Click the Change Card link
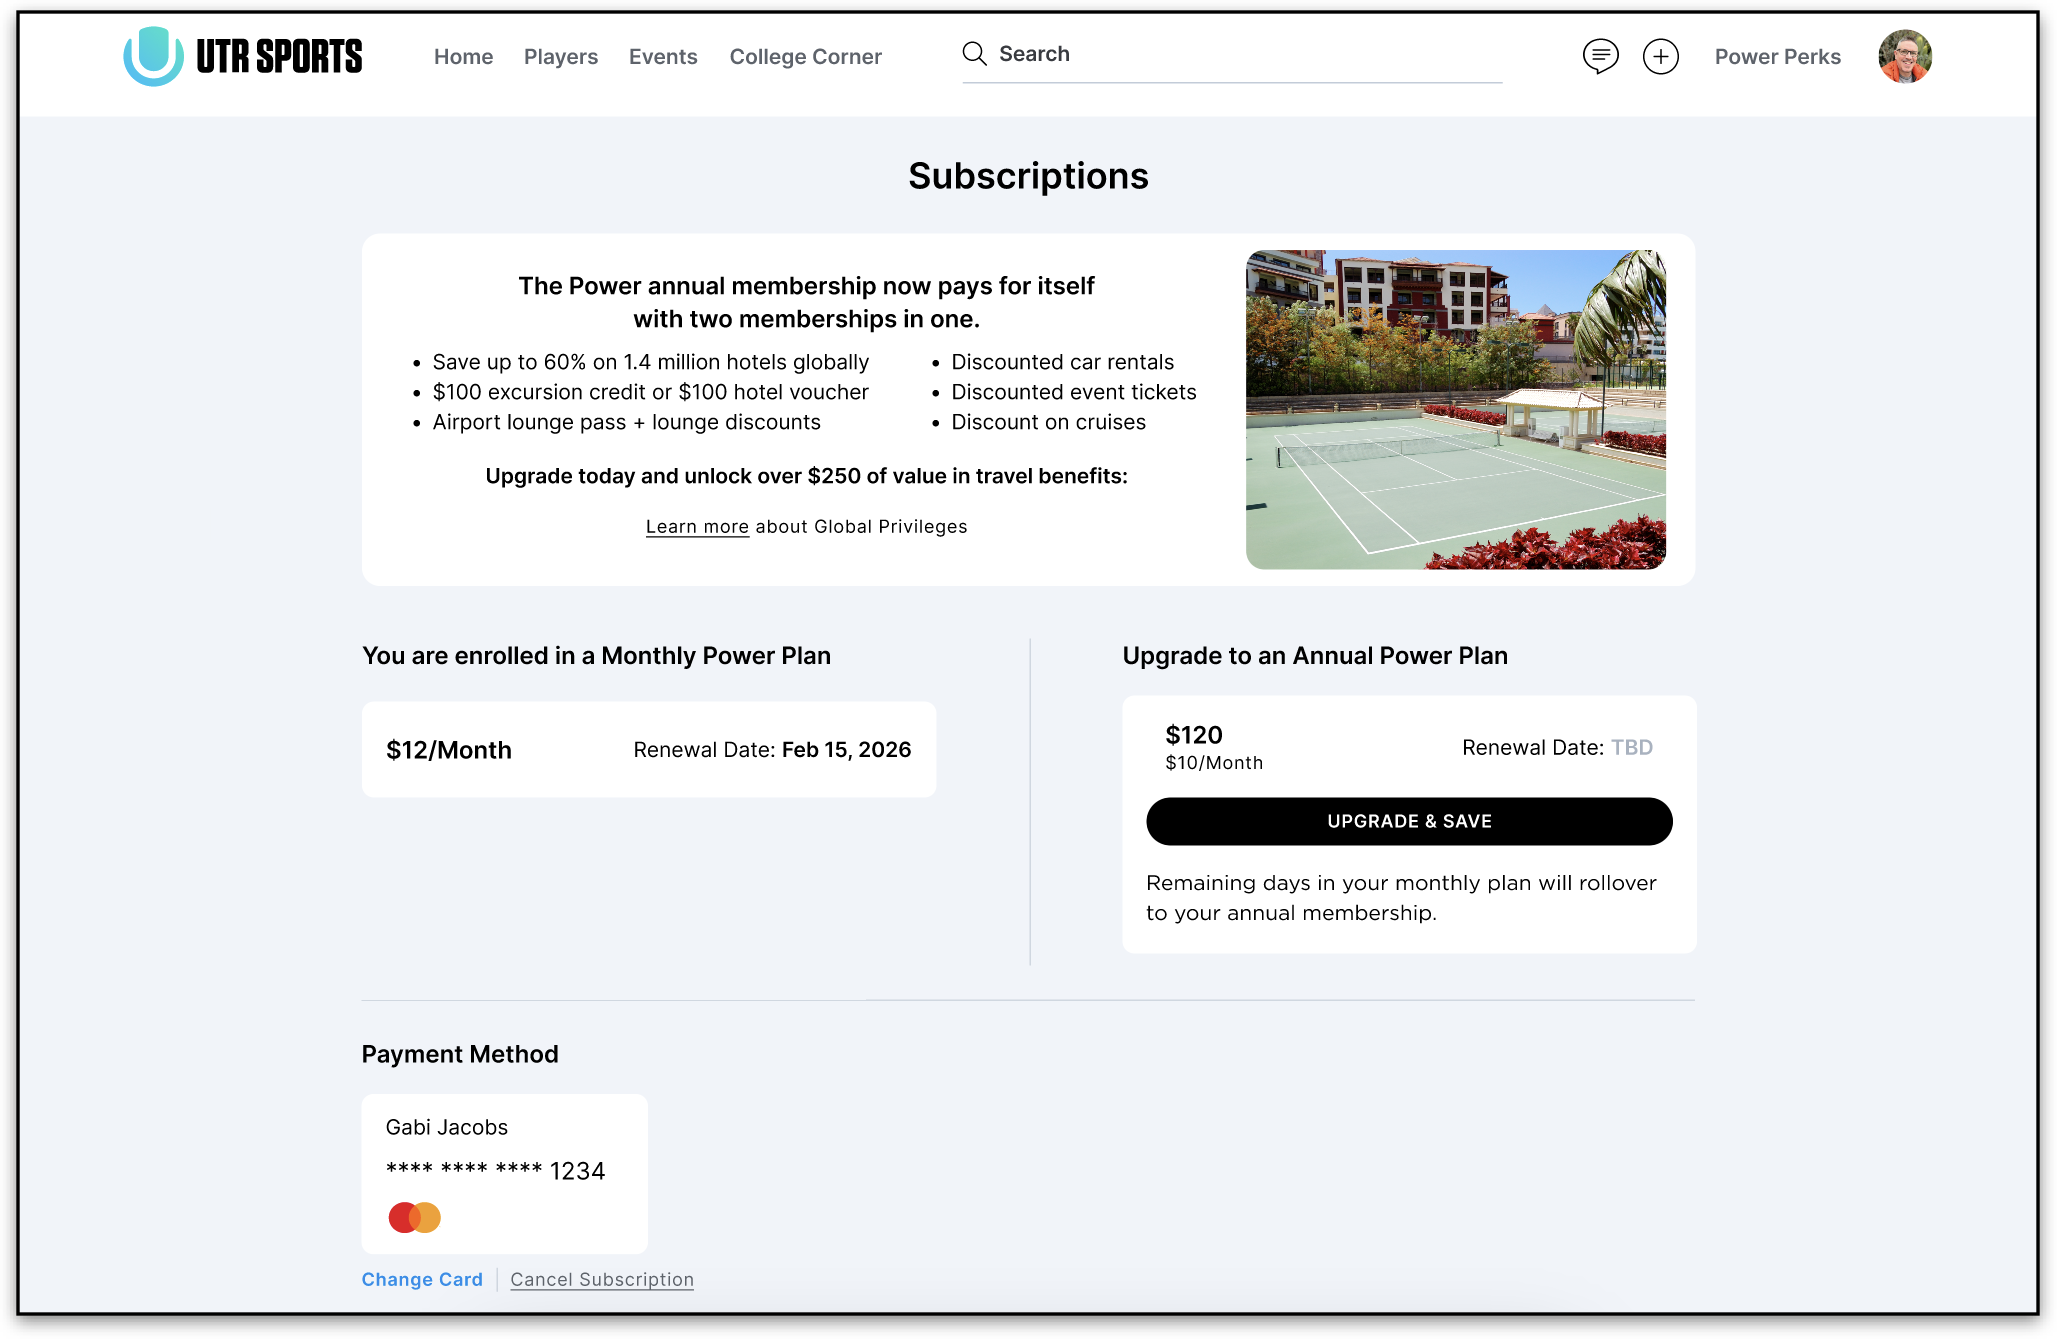 (x=422, y=1280)
